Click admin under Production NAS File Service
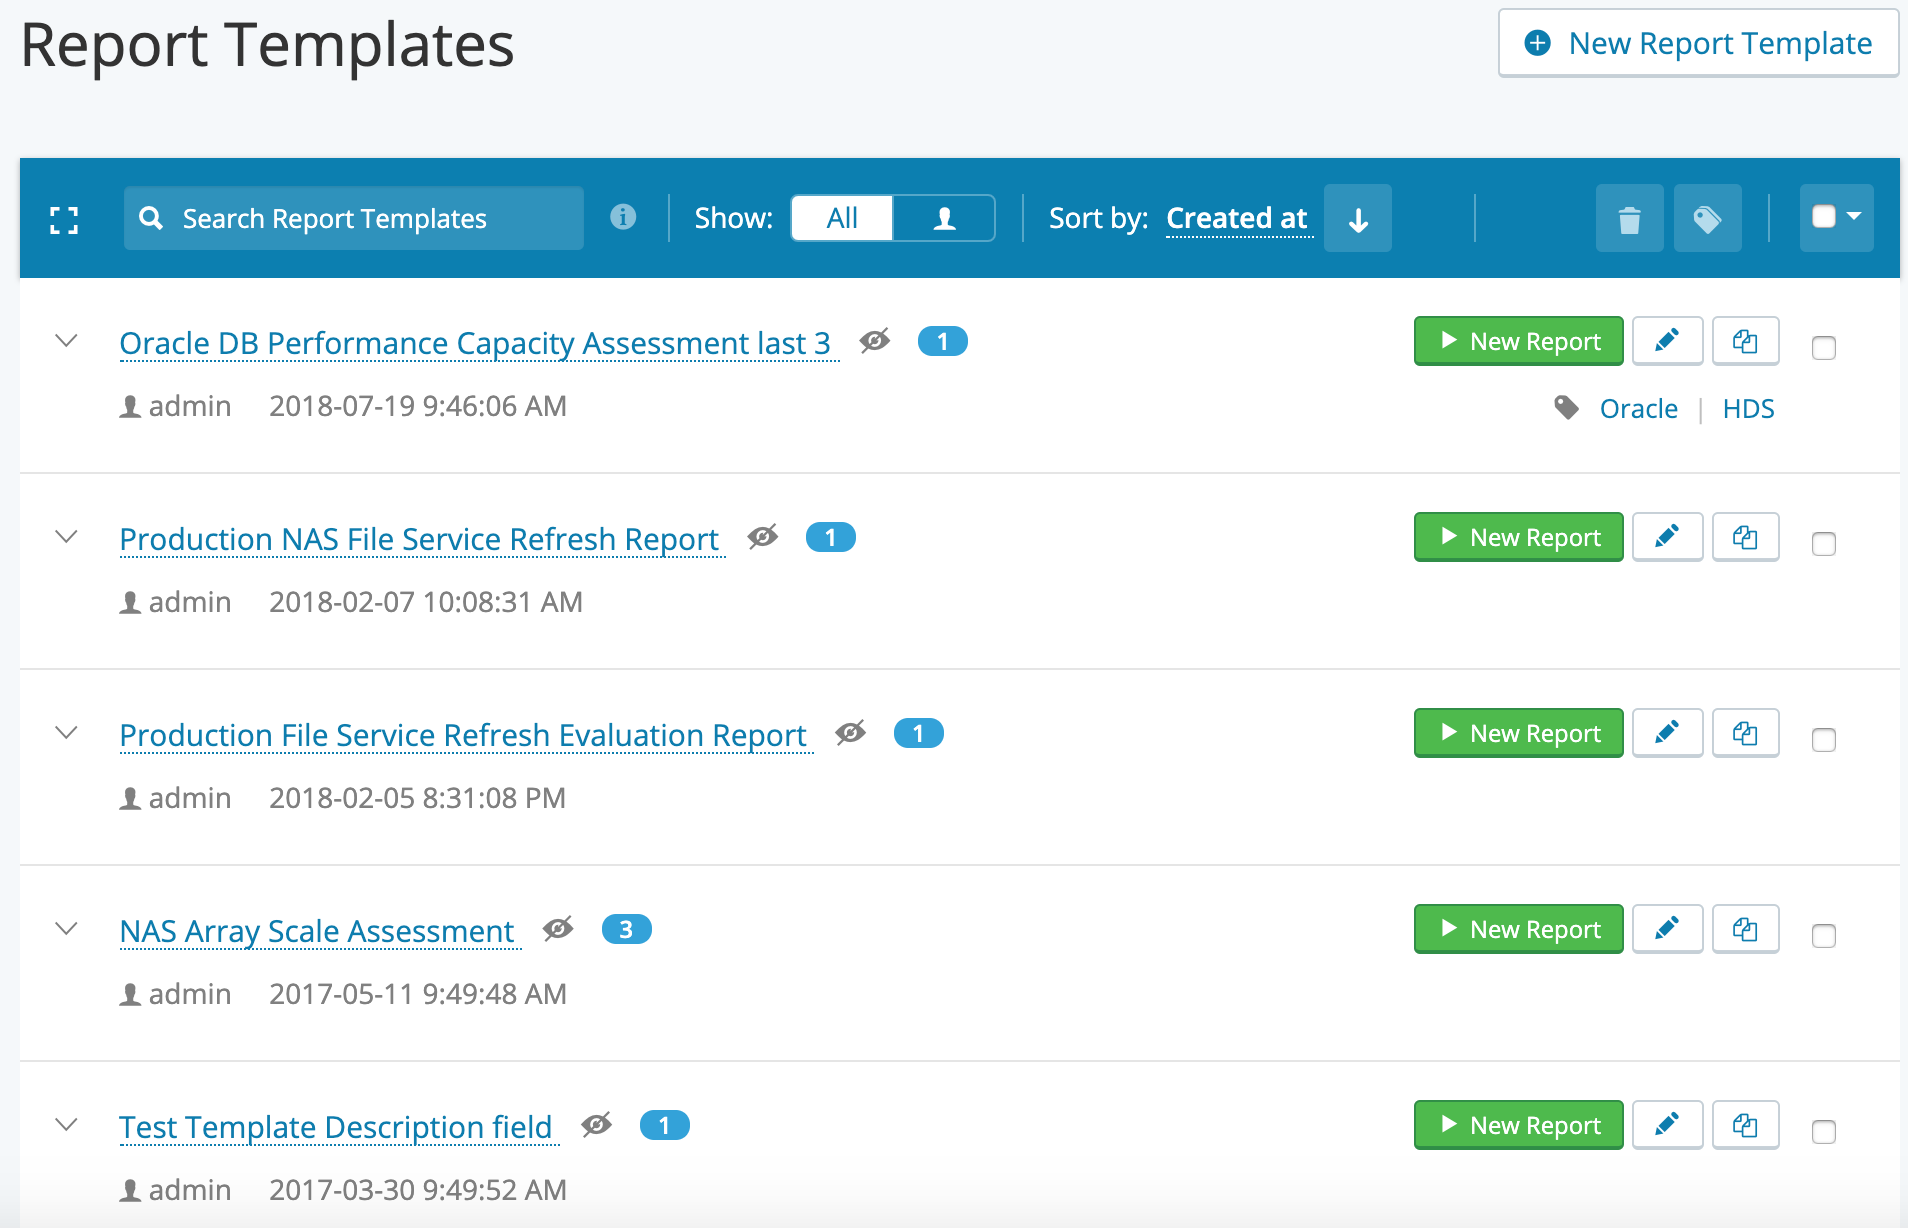 pyautogui.click(x=190, y=602)
